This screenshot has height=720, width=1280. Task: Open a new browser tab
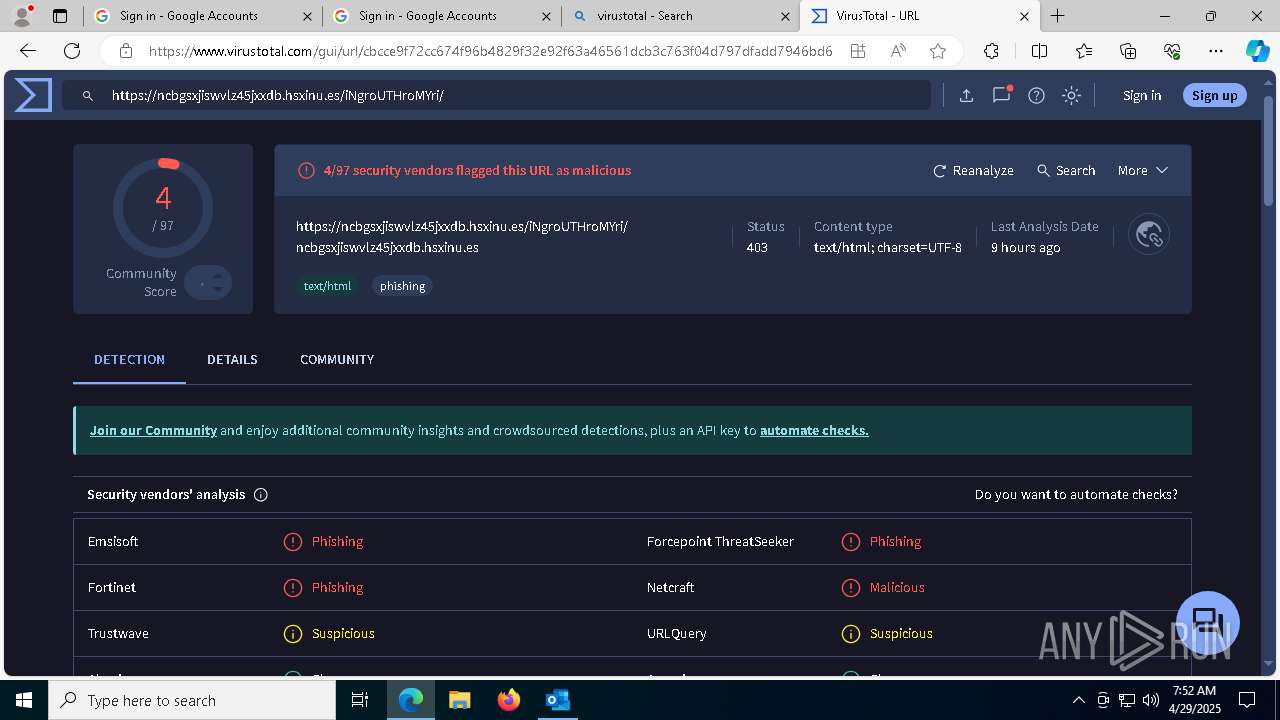tap(1057, 16)
